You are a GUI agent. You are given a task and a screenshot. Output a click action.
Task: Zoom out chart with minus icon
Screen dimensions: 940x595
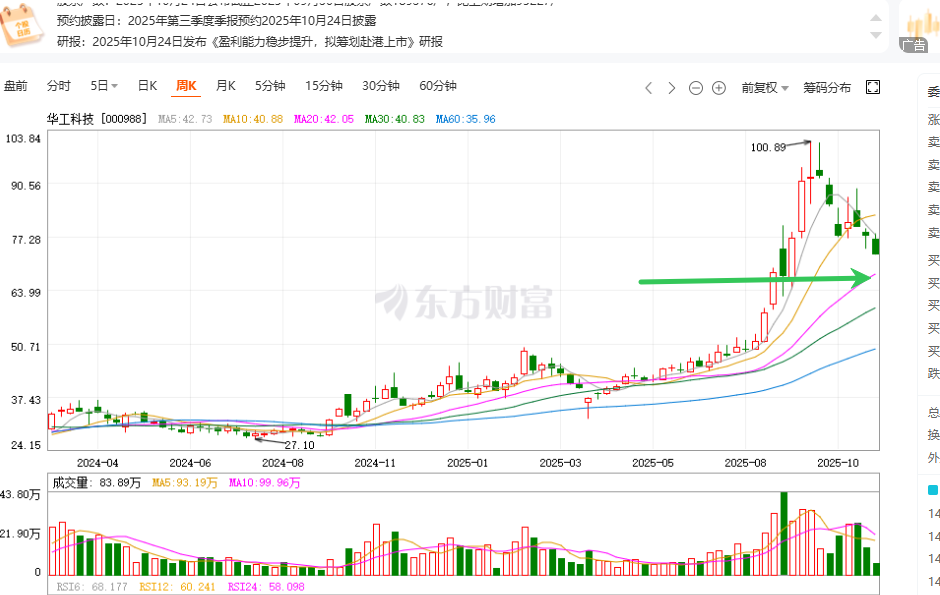(x=695, y=88)
